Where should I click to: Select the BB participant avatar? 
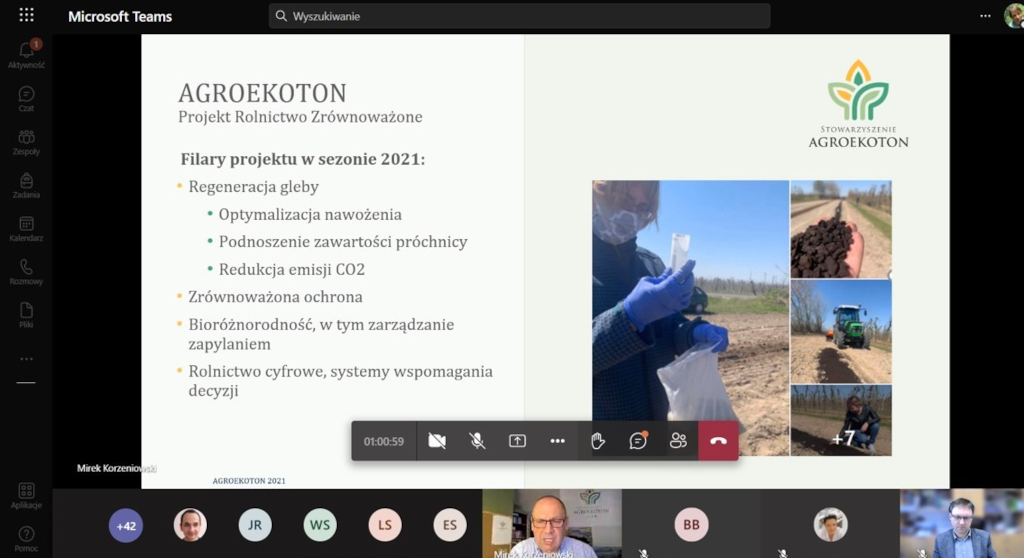[x=691, y=524]
